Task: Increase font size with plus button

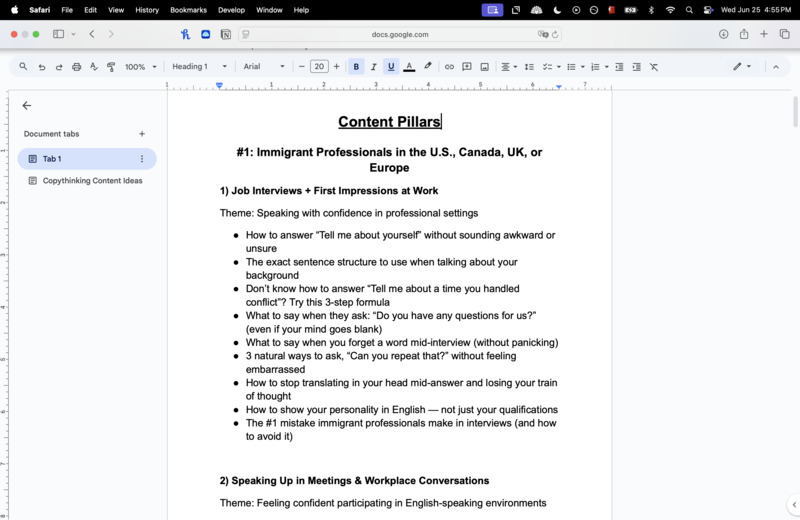Action: [337, 66]
